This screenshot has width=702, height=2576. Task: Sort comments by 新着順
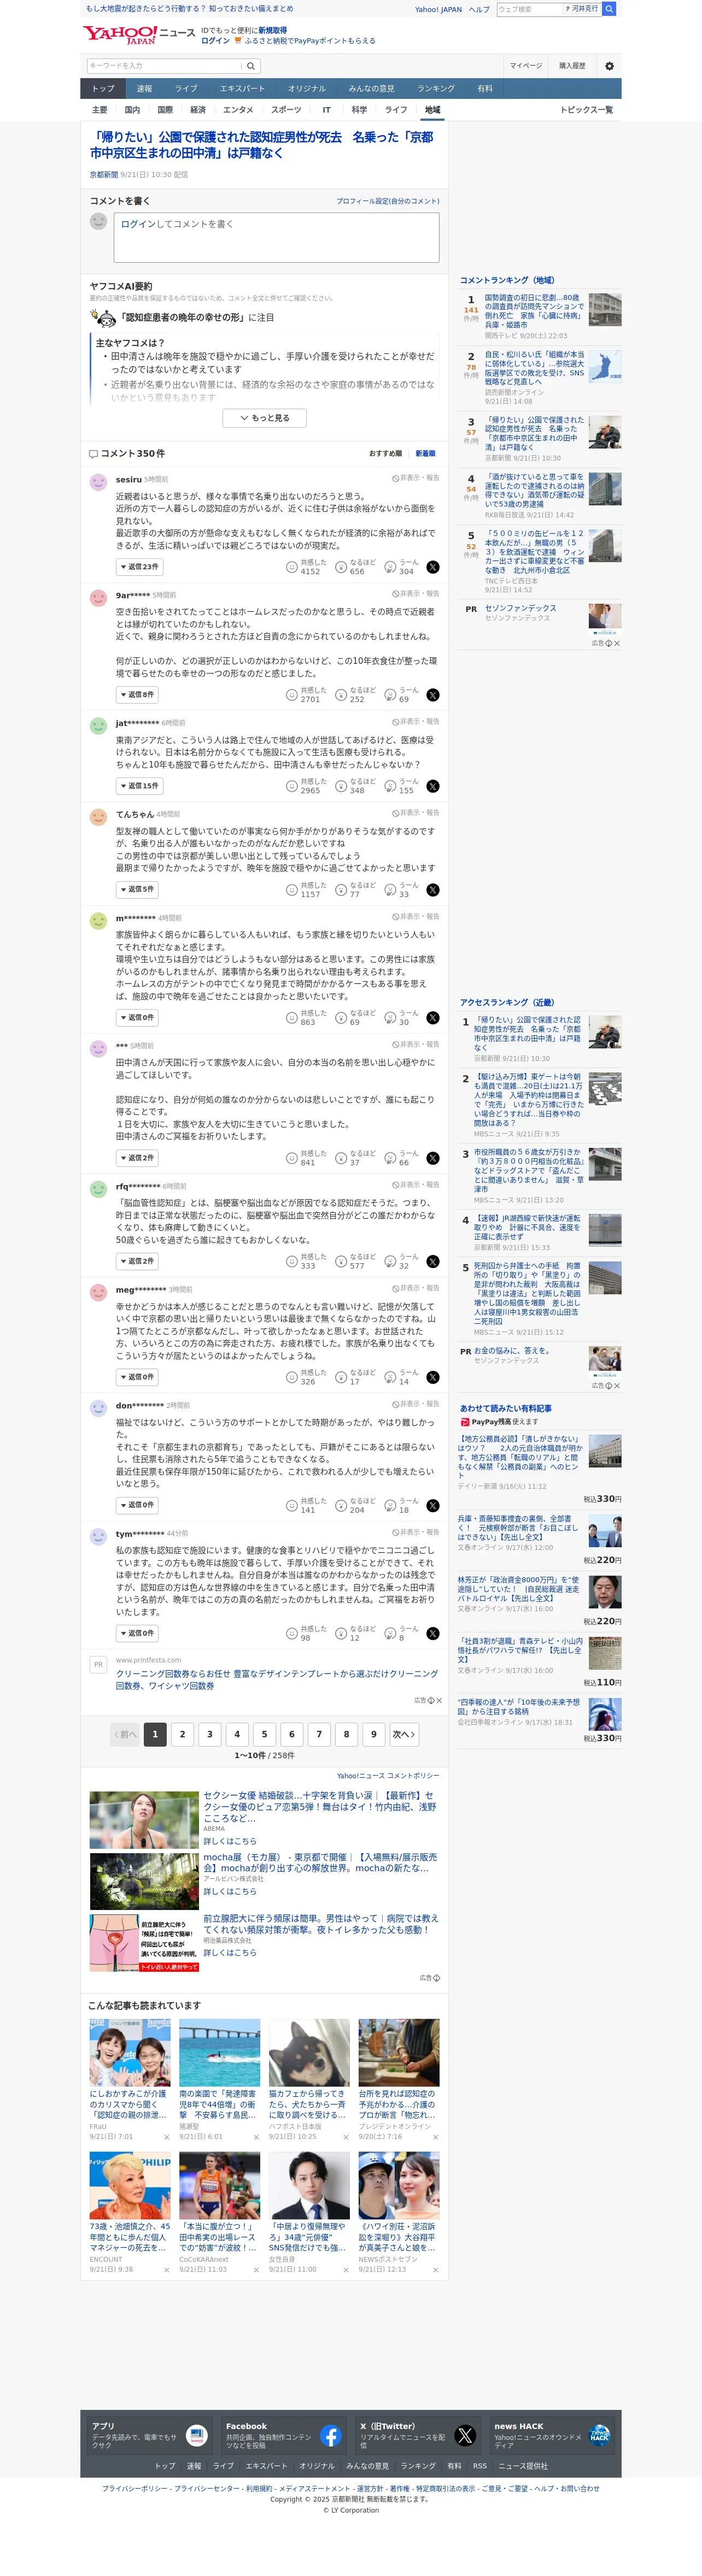point(425,454)
